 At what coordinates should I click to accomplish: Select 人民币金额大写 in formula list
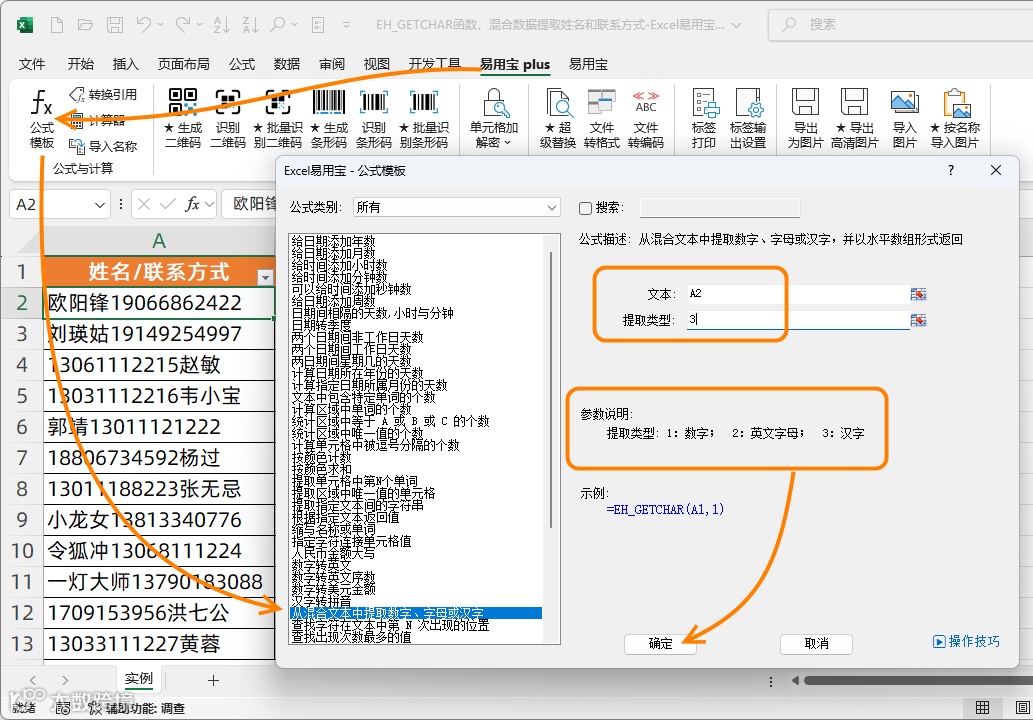333,553
